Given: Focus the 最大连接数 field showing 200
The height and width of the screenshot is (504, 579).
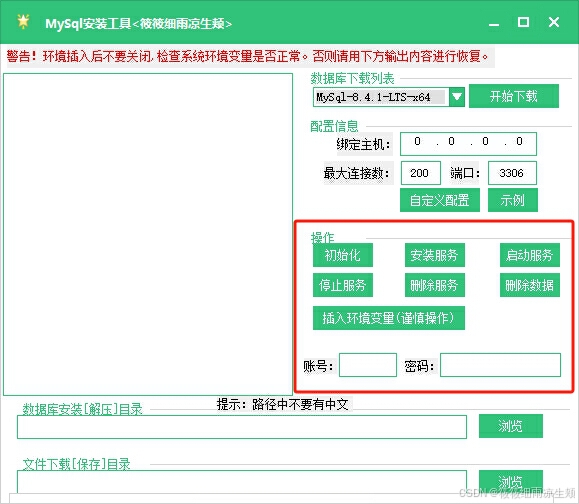Looking at the screenshot, I should point(420,173).
